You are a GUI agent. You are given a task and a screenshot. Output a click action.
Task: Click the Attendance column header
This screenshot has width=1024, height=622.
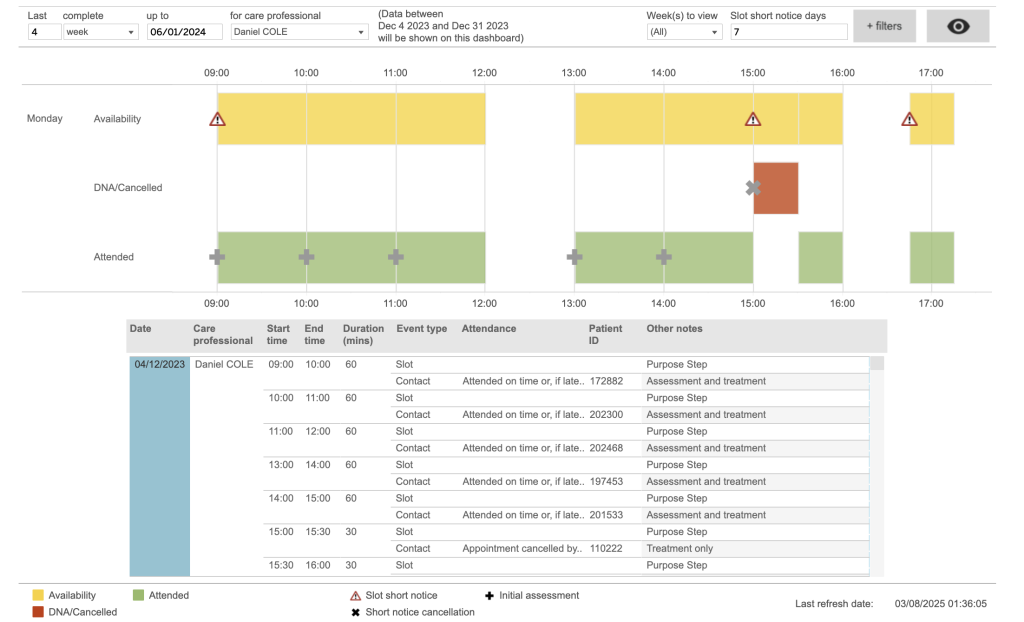(489, 328)
